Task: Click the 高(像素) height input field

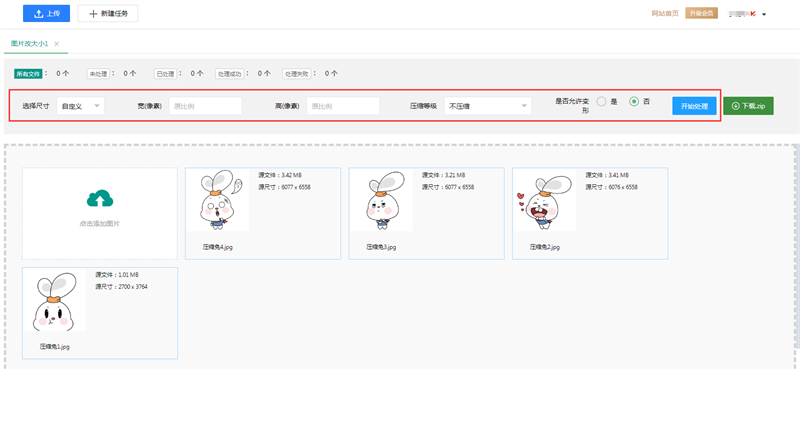Action: (x=343, y=106)
